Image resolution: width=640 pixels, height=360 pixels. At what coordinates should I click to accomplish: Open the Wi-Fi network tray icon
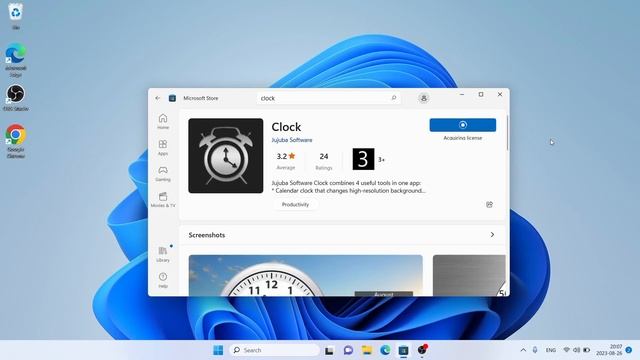(567, 350)
